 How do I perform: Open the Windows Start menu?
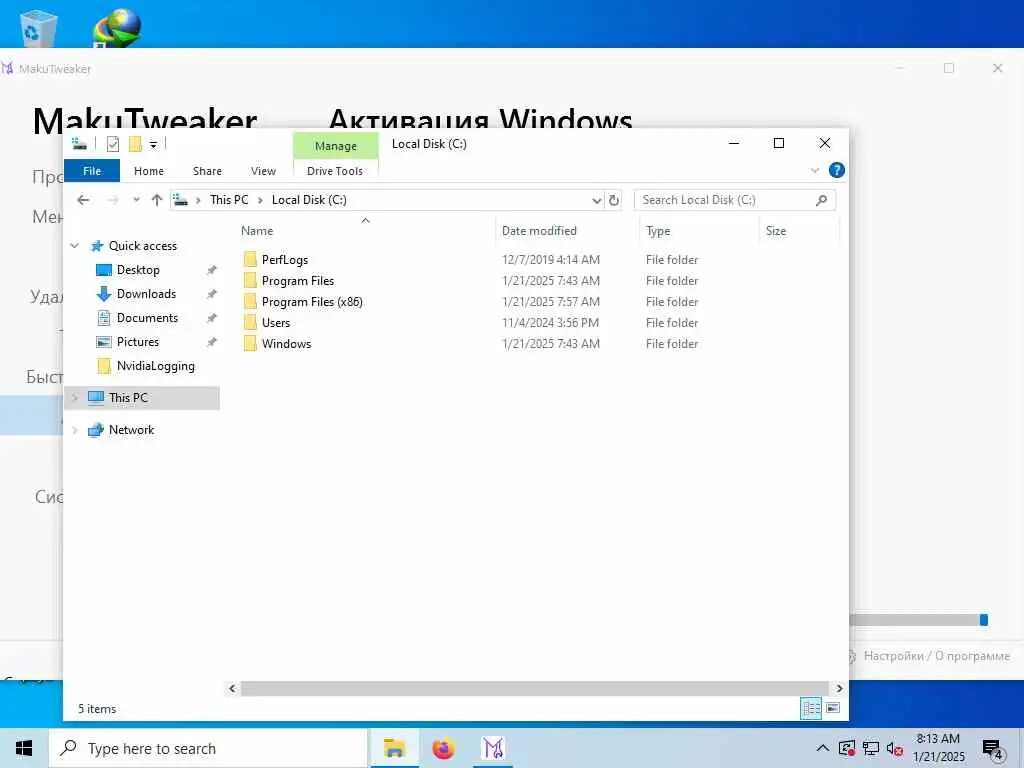24,748
